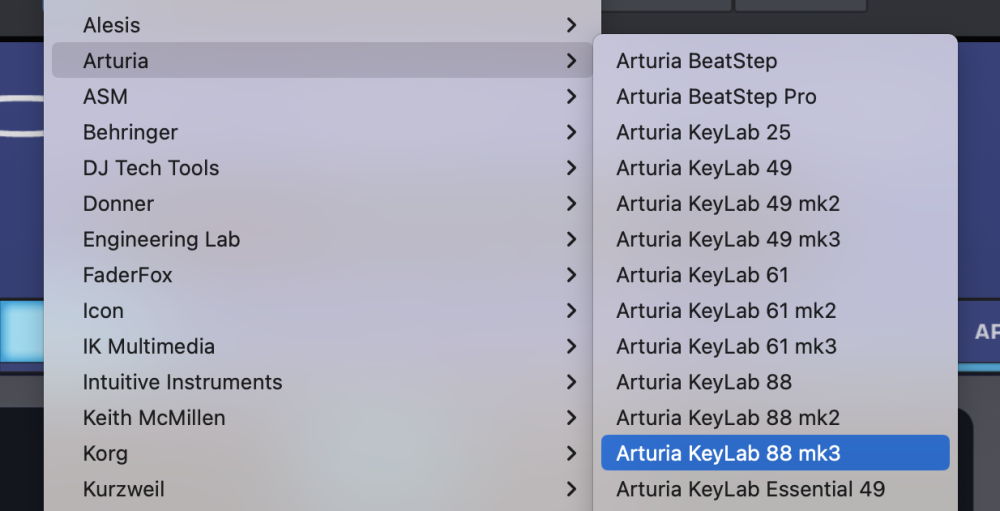The image size is (1000, 511).
Task: Select Arturia KeyLab 25 option
Action: pos(703,132)
